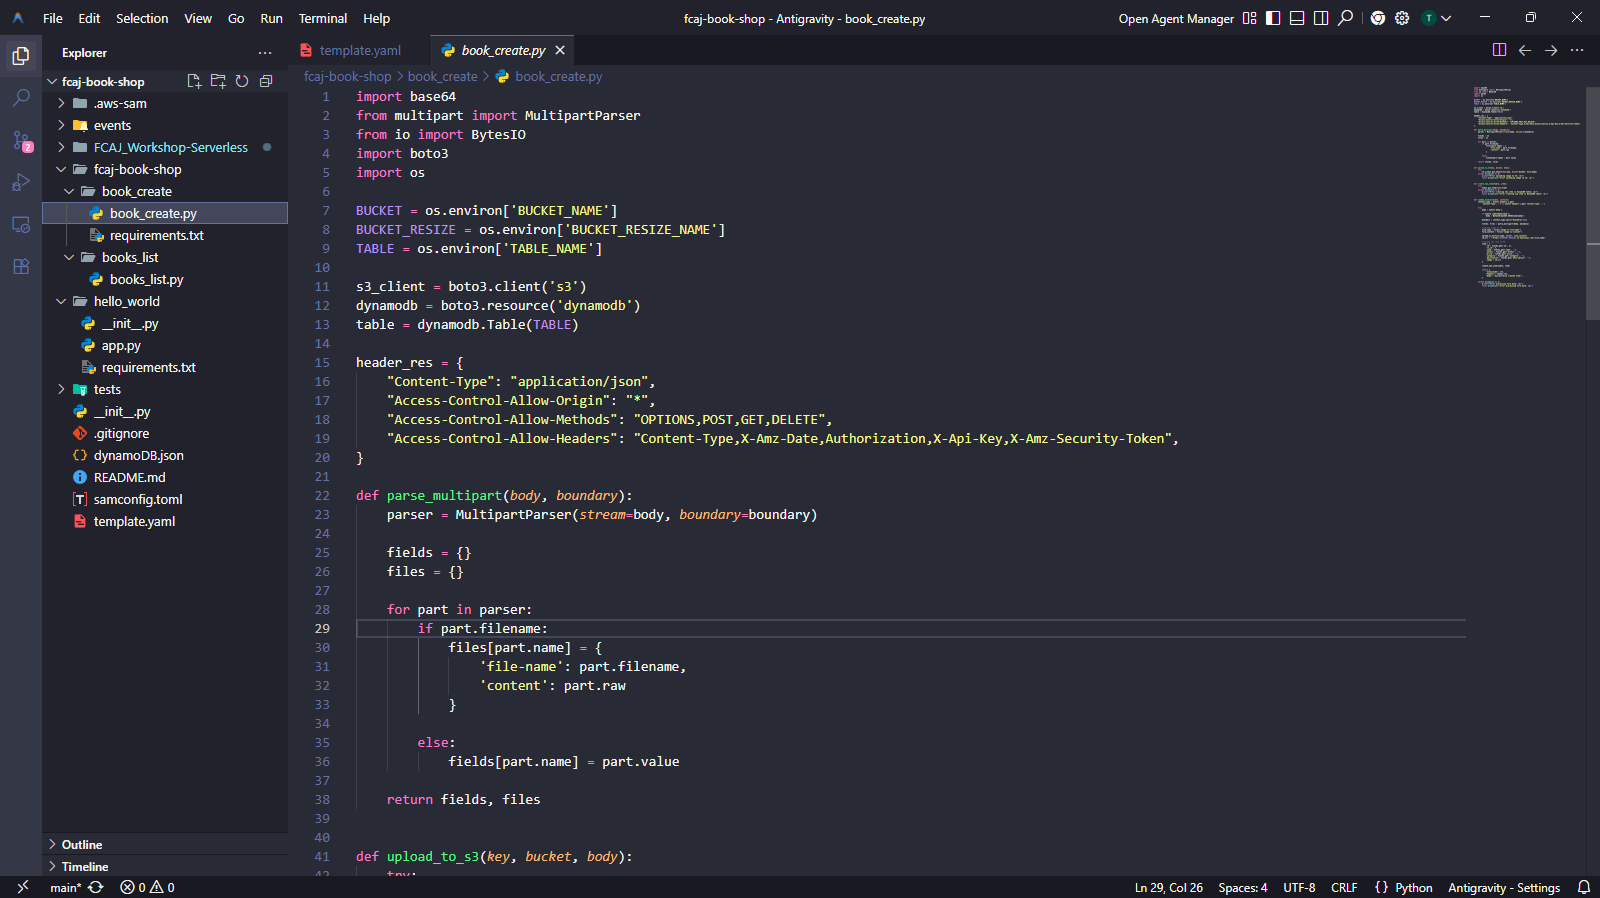Open editor more actions menu
Screen dimensions: 1600x898
pyautogui.click(x=1577, y=50)
